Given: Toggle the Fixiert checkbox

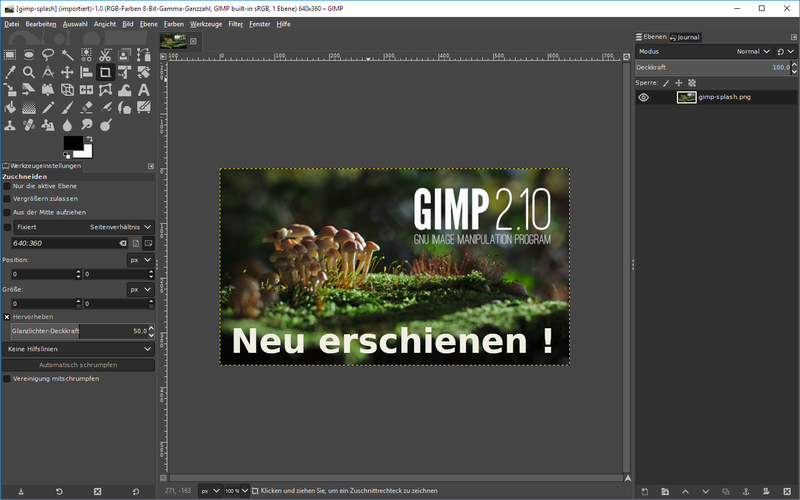Looking at the screenshot, I should pyautogui.click(x=7, y=227).
